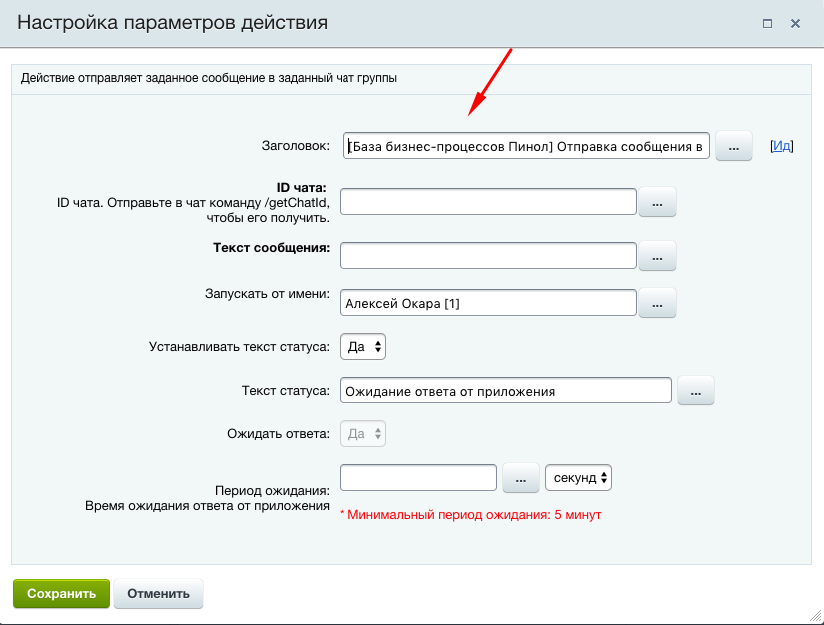824x625 pixels.
Task: Click ellipsis button next to Текст статуса
Action: click(x=696, y=390)
